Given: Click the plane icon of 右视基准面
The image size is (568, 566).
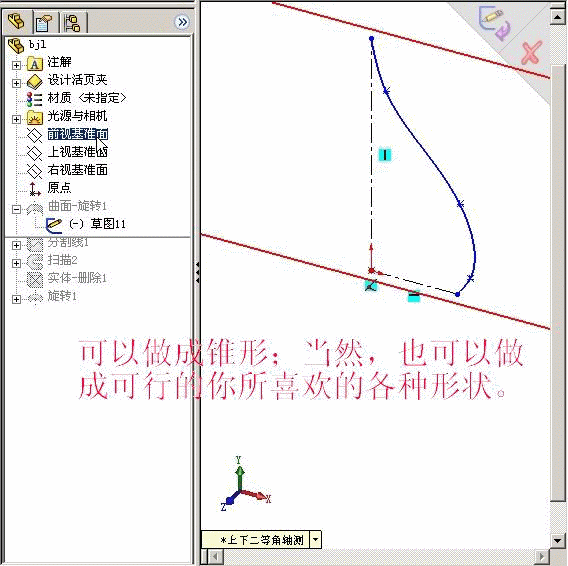Looking at the screenshot, I should pyautogui.click(x=35, y=171).
